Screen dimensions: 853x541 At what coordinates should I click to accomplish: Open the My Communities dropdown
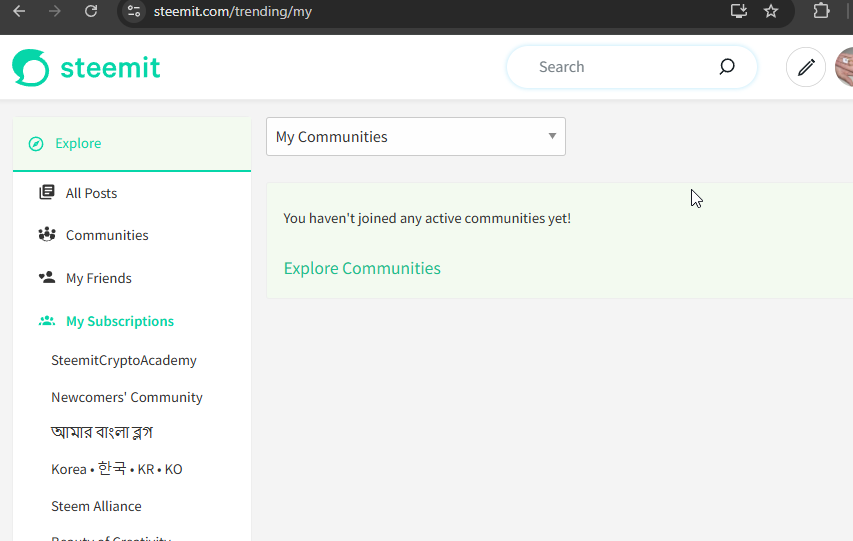416,137
